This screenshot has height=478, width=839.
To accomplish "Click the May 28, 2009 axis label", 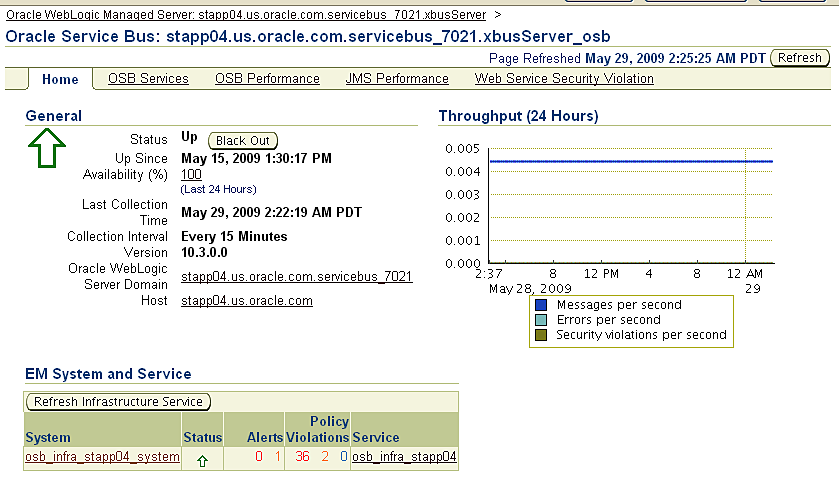I will coord(530,289).
